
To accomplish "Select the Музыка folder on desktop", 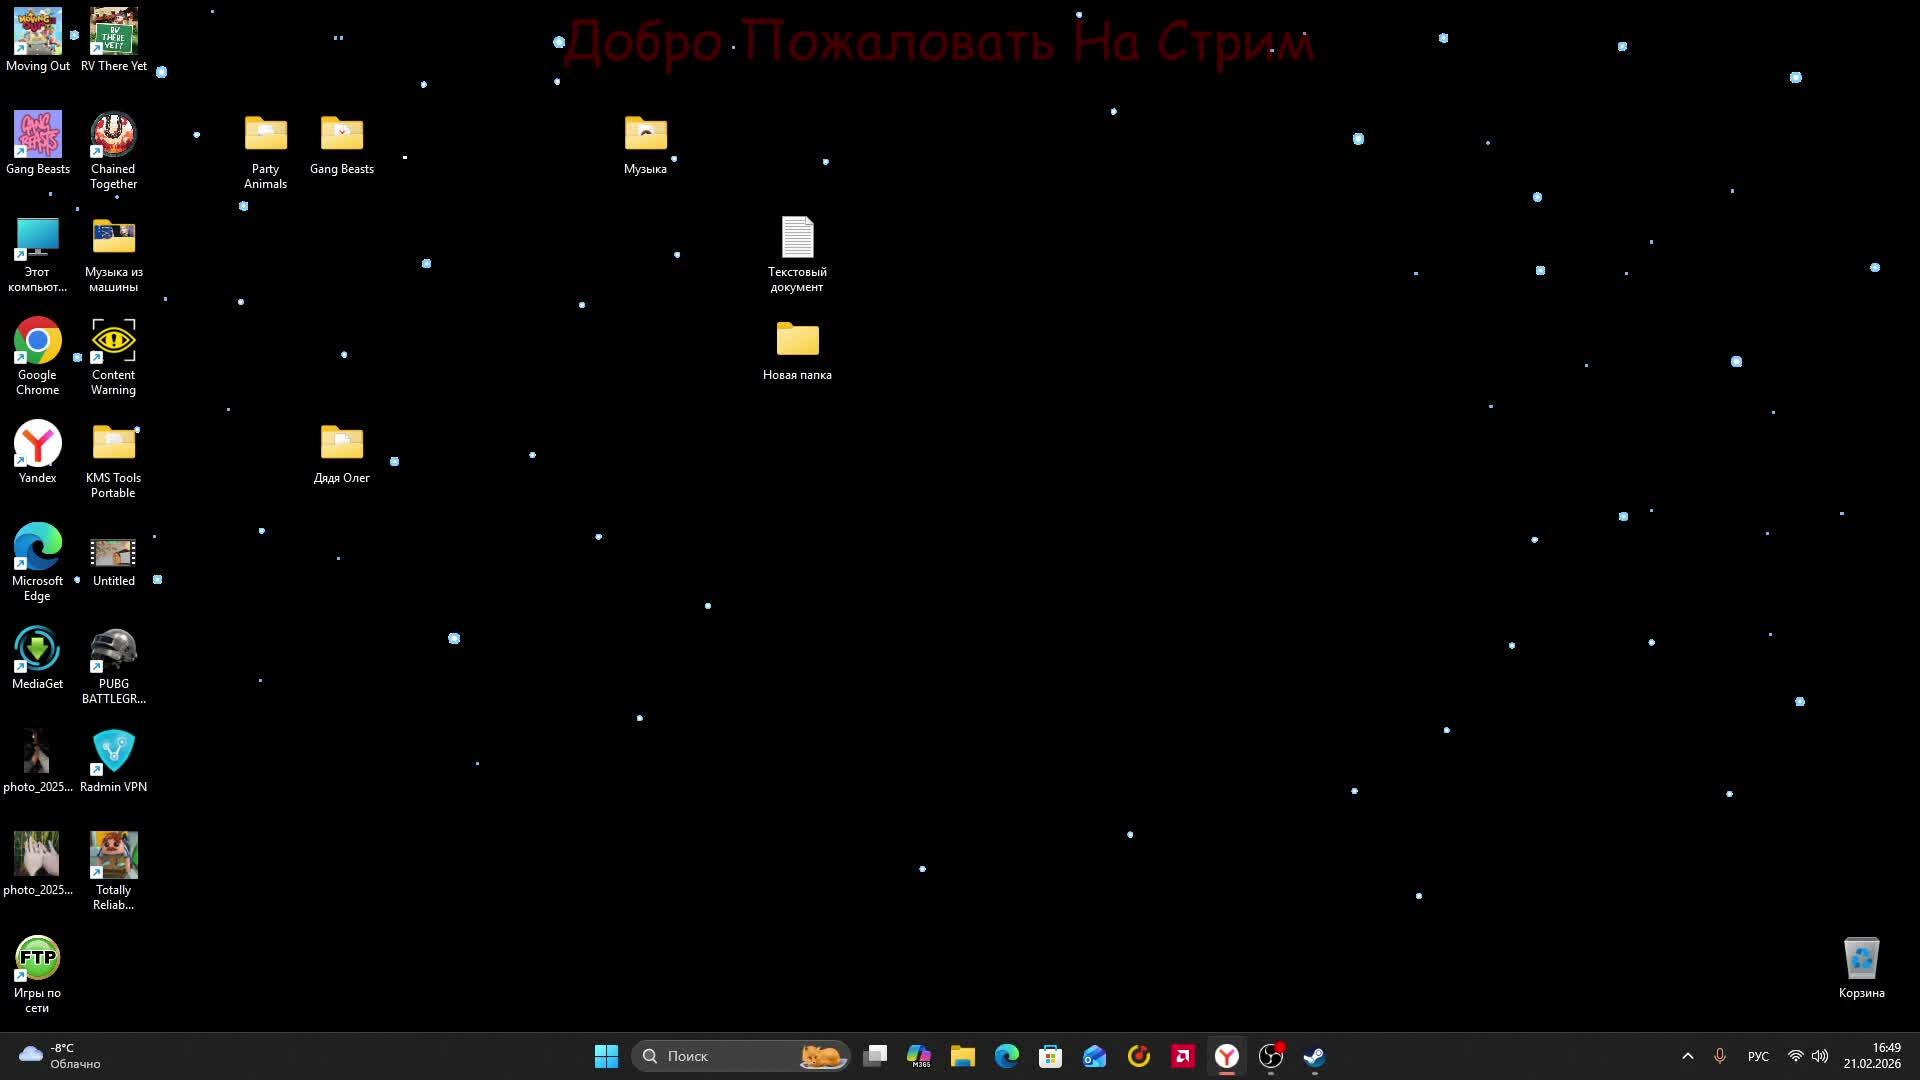I will click(645, 136).
